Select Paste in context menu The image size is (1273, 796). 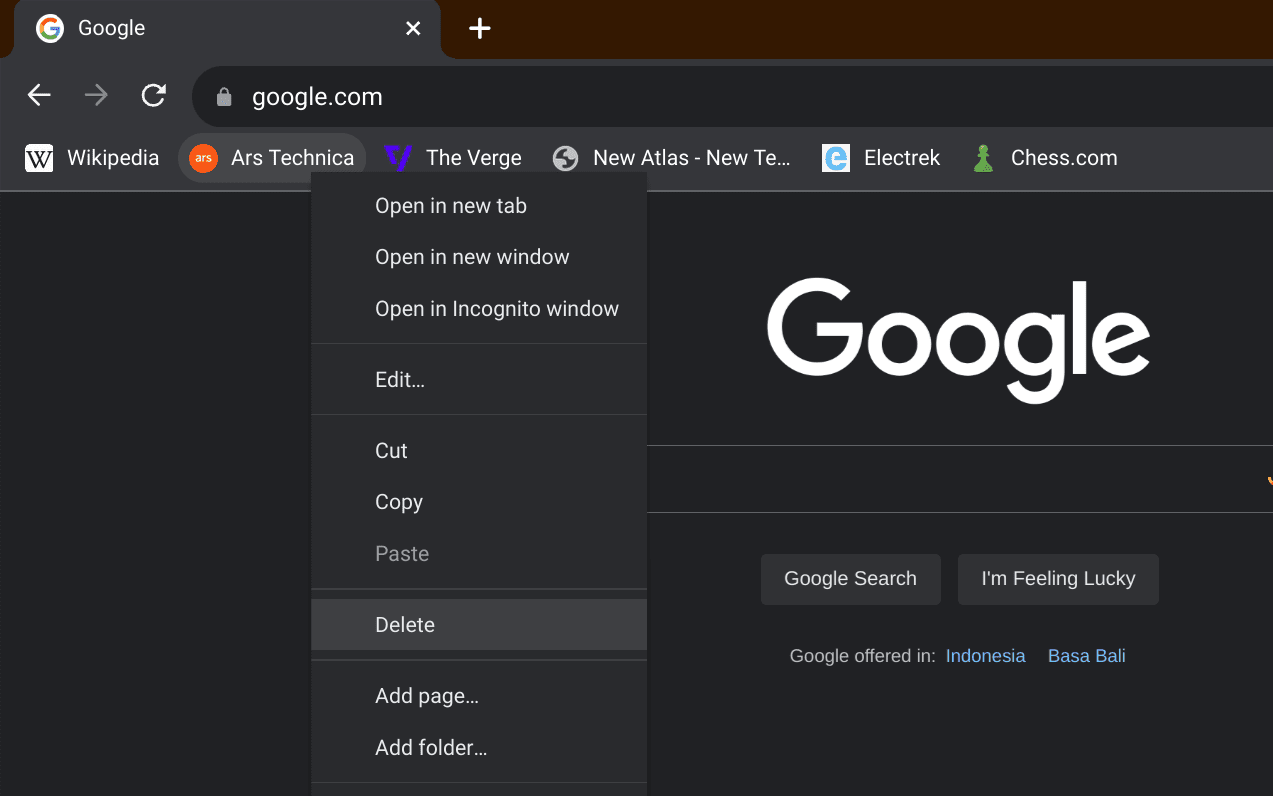479,554
